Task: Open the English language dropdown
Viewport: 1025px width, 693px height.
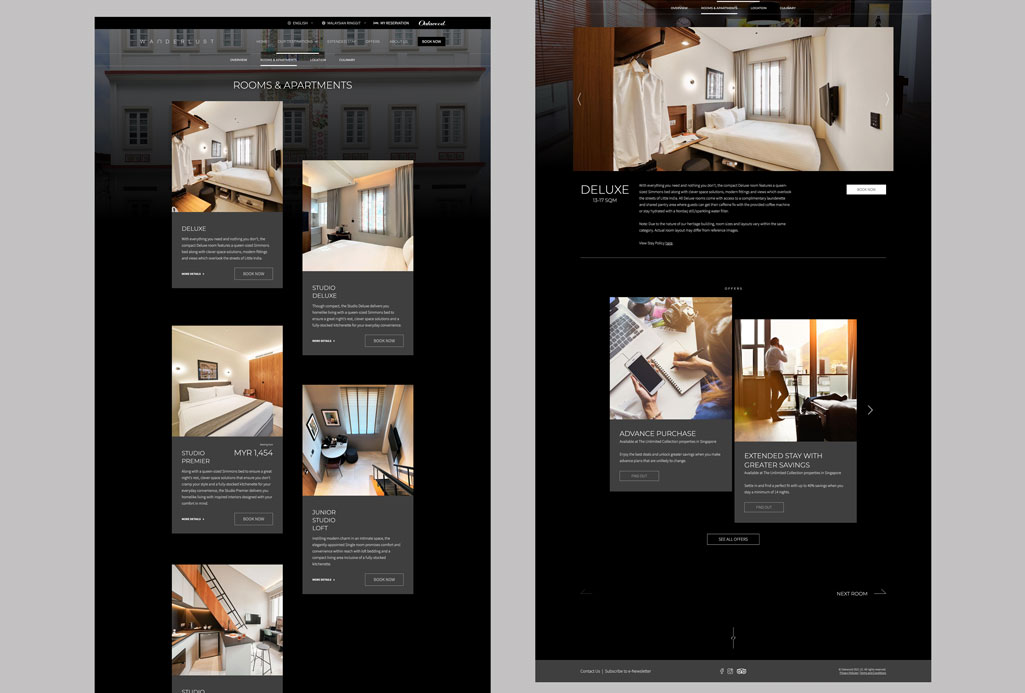Action: (299, 22)
